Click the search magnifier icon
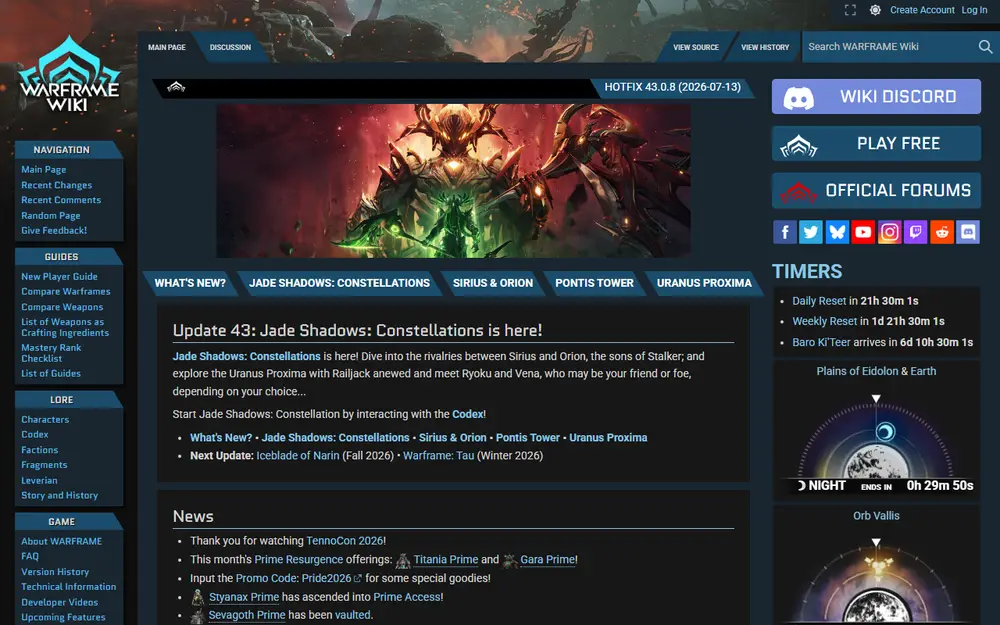Image resolution: width=1000 pixels, height=625 pixels. point(985,47)
